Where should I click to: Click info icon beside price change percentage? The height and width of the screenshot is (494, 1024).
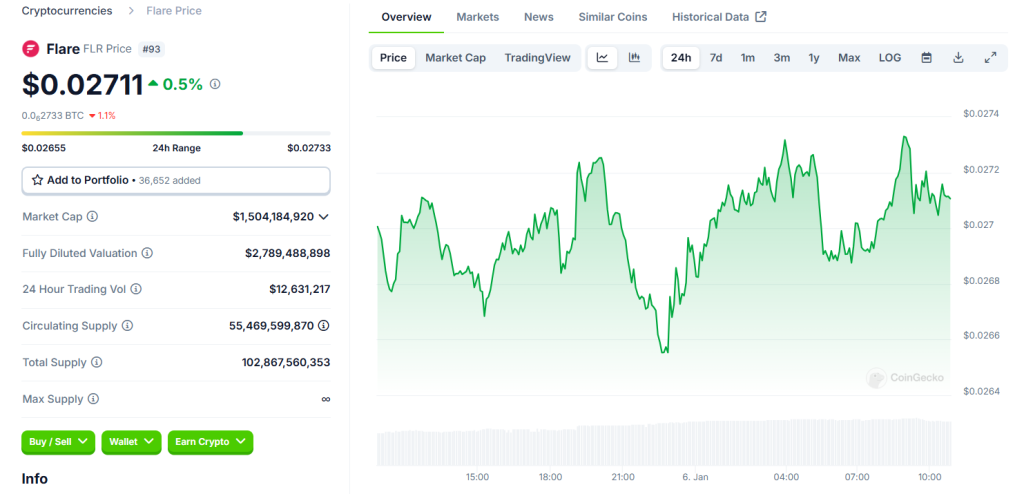click(215, 85)
